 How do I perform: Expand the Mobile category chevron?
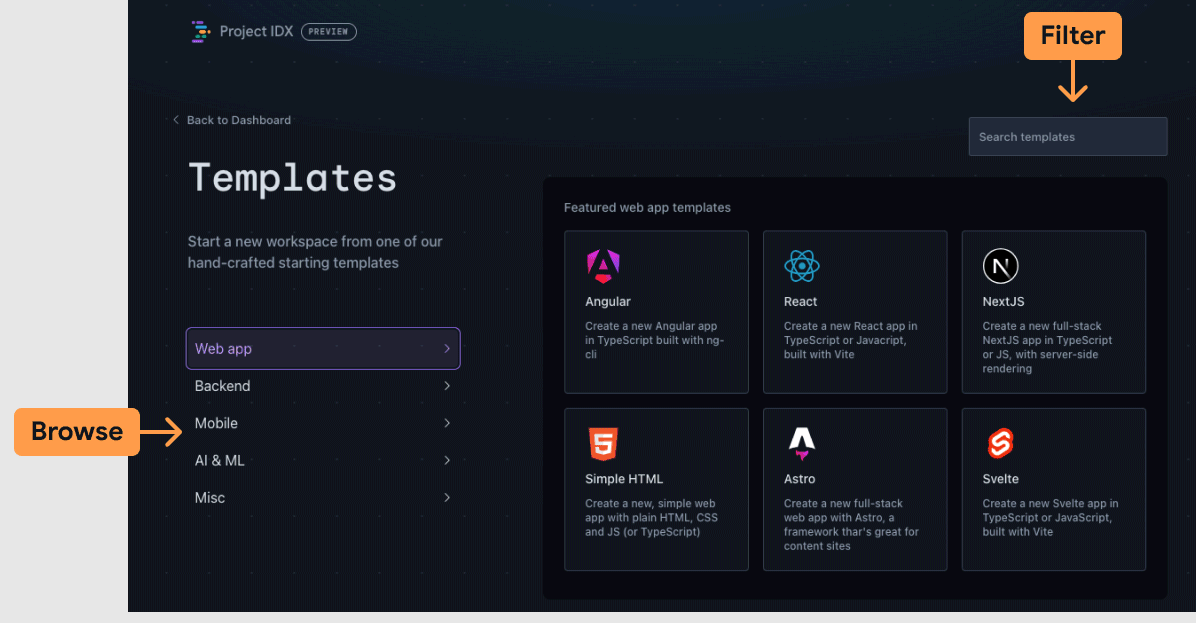click(x=447, y=423)
